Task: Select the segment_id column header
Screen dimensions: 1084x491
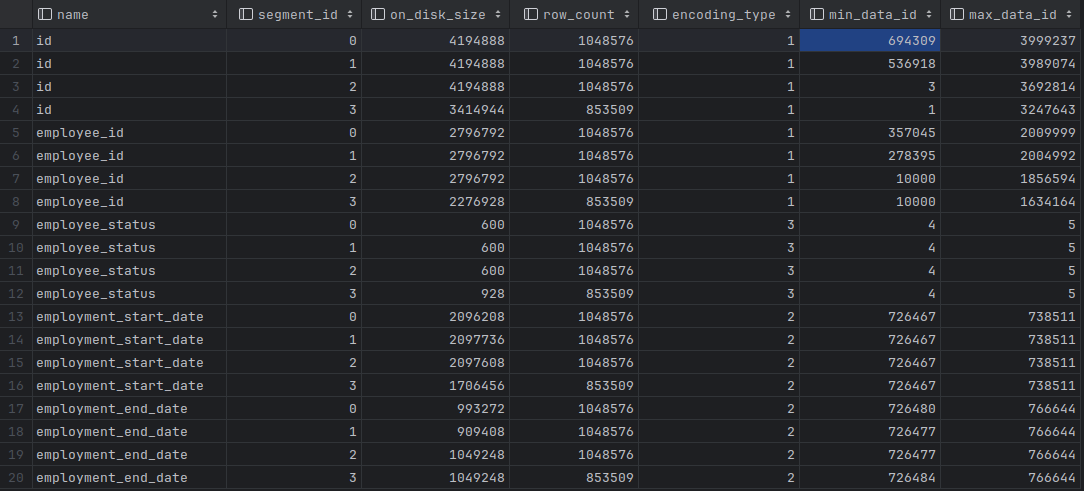Action: coord(294,14)
